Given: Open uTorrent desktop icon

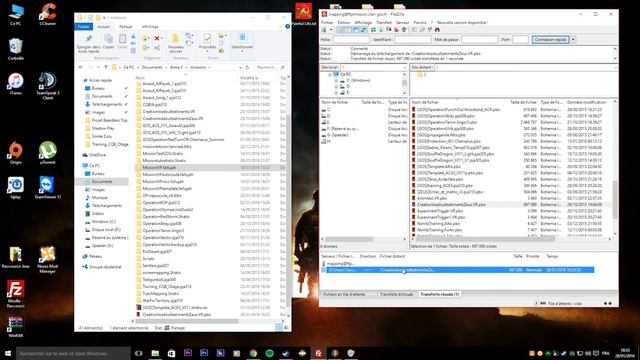Looking at the screenshot, I should point(47,153).
